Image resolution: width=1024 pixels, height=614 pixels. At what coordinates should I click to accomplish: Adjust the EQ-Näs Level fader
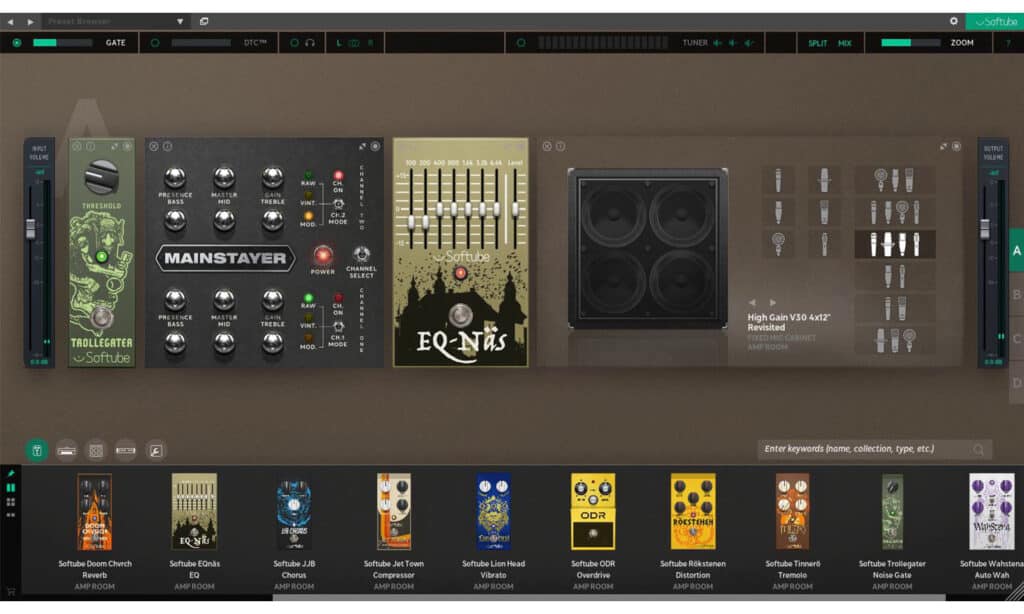pos(515,207)
